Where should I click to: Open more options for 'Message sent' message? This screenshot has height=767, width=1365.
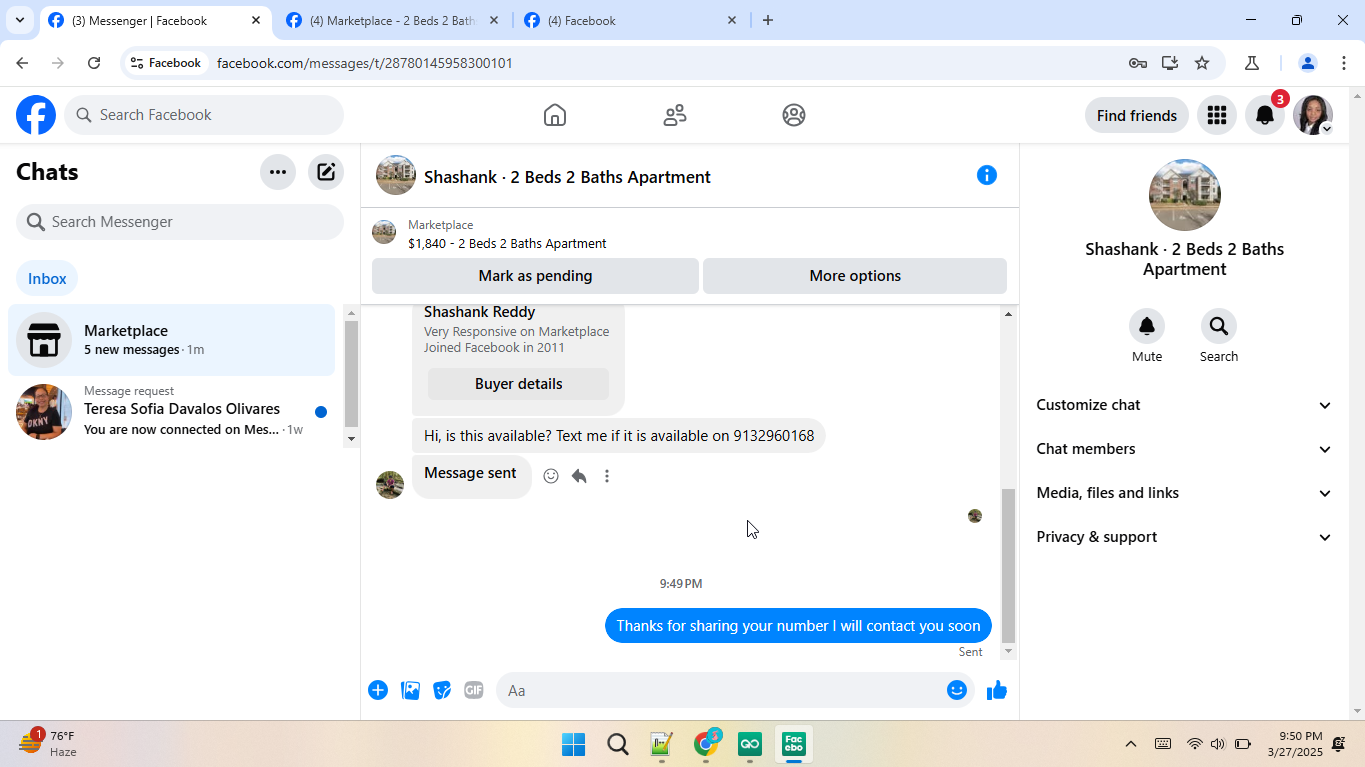607,476
